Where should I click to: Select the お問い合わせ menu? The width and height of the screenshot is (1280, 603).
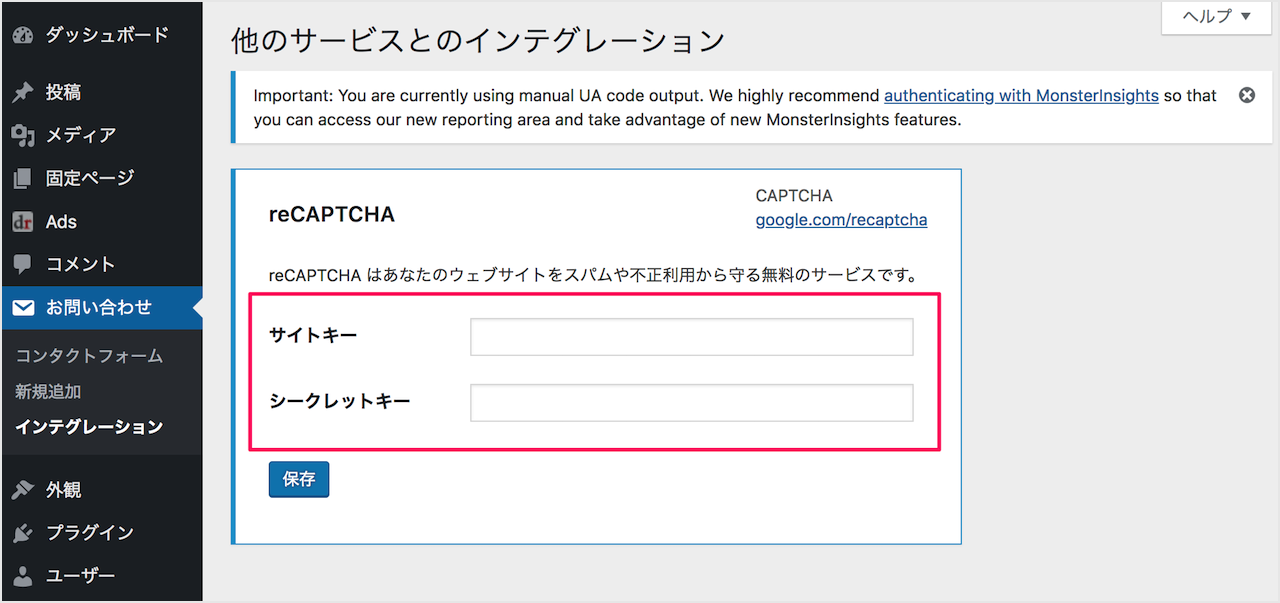coord(101,308)
